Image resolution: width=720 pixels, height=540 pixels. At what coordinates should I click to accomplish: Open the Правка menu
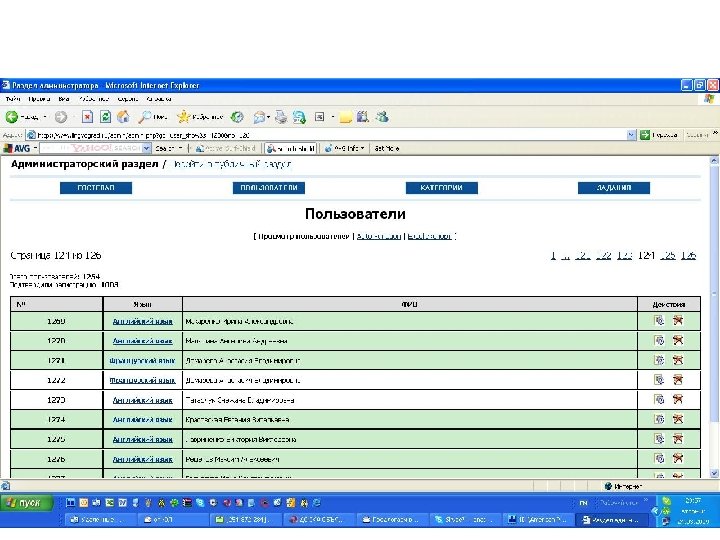tap(39, 99)
